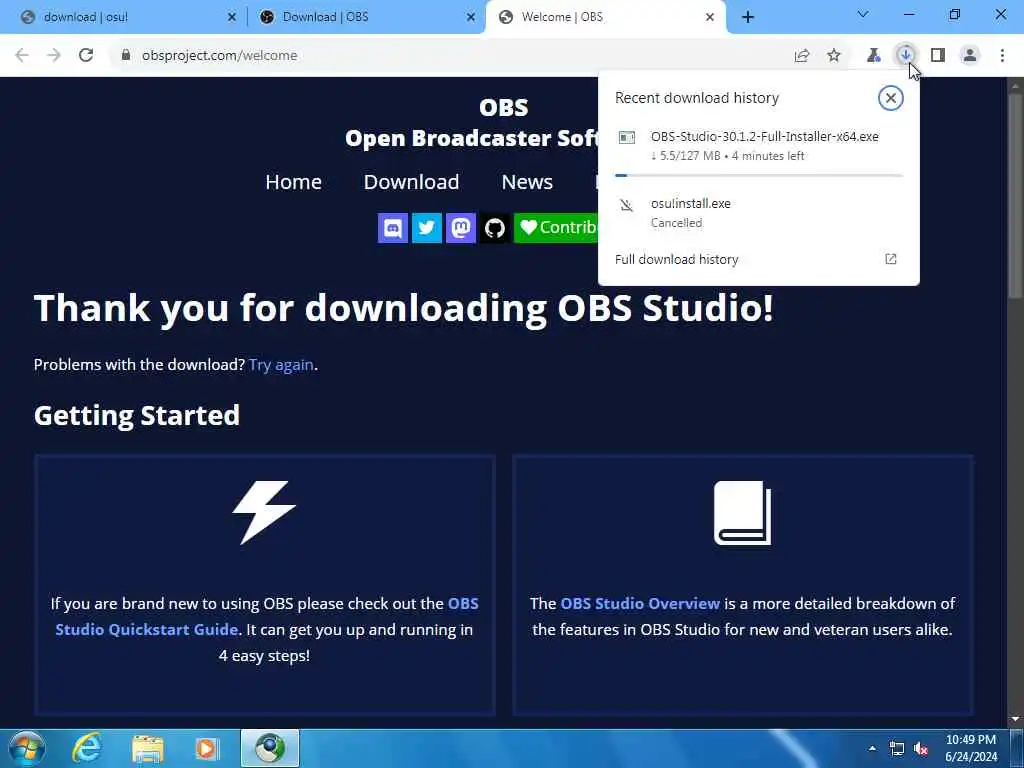Click the browser taskbar button
This screenshot has height=768, width=1024.
coord(270,748)
